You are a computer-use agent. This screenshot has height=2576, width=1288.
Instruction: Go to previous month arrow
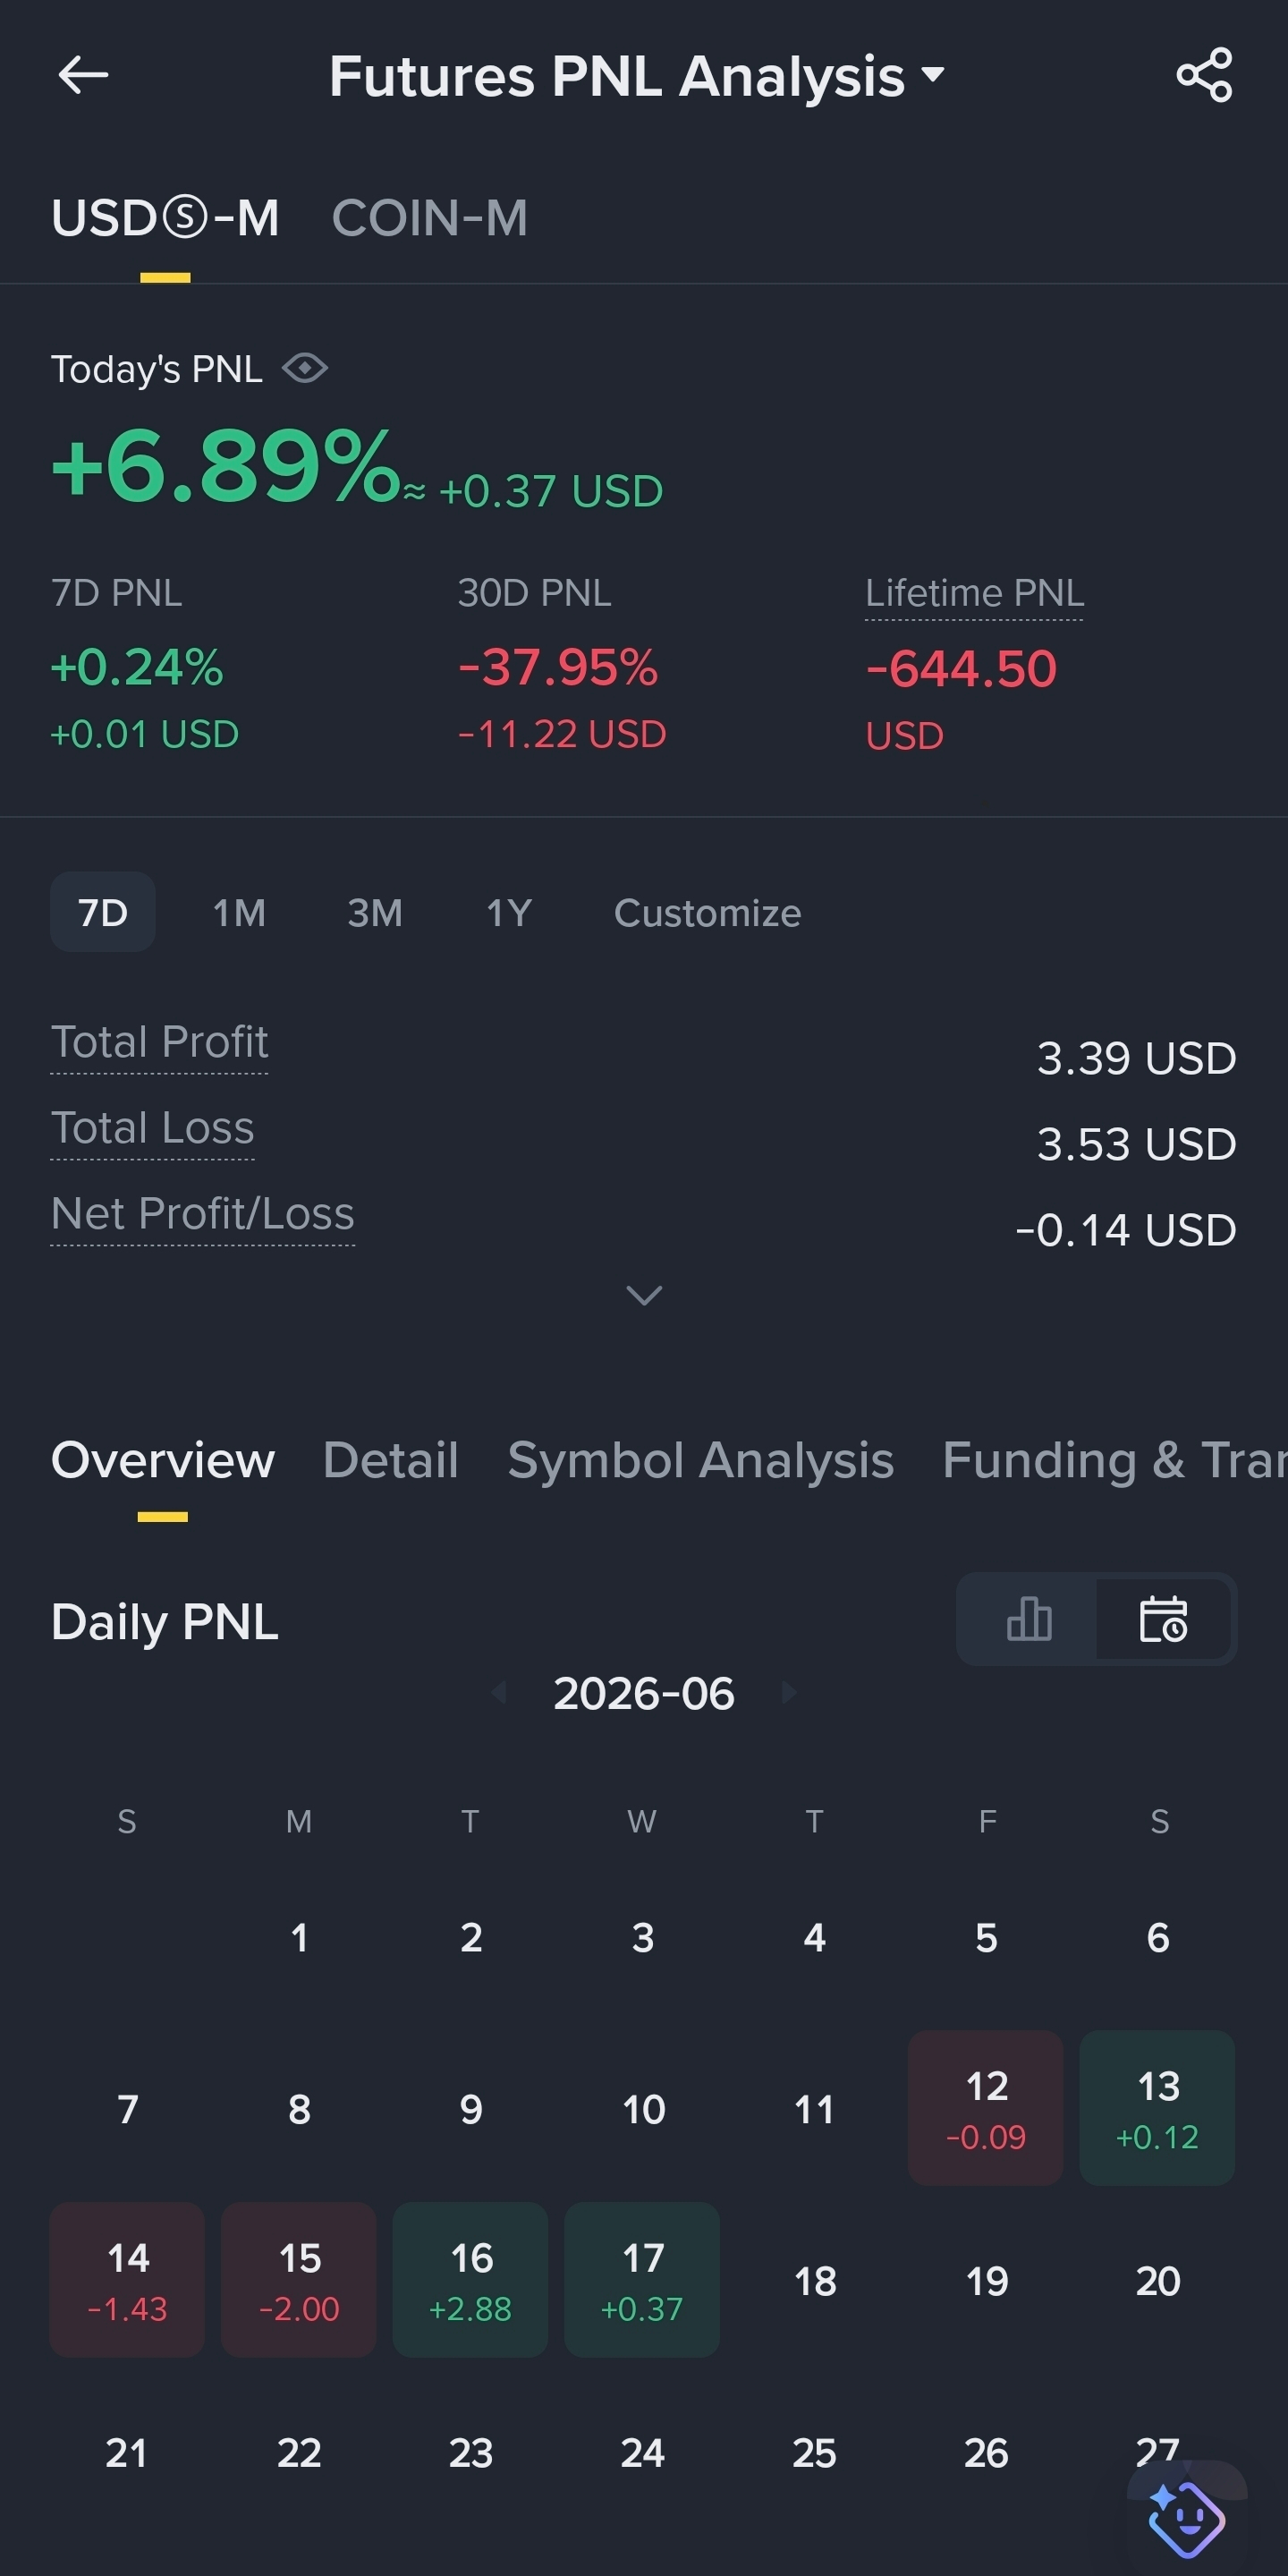point(499,1692)
